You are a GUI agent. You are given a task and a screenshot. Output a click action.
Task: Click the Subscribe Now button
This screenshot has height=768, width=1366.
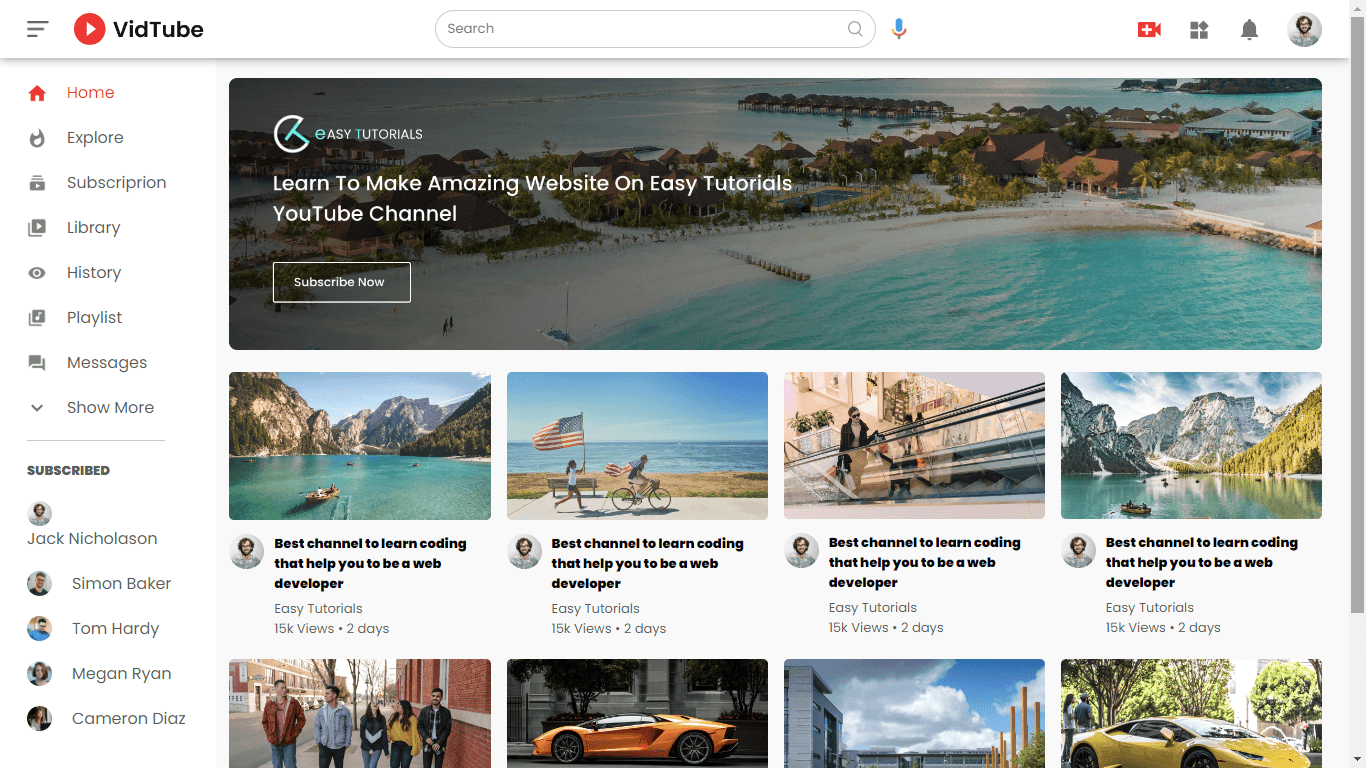pos(342,282)
